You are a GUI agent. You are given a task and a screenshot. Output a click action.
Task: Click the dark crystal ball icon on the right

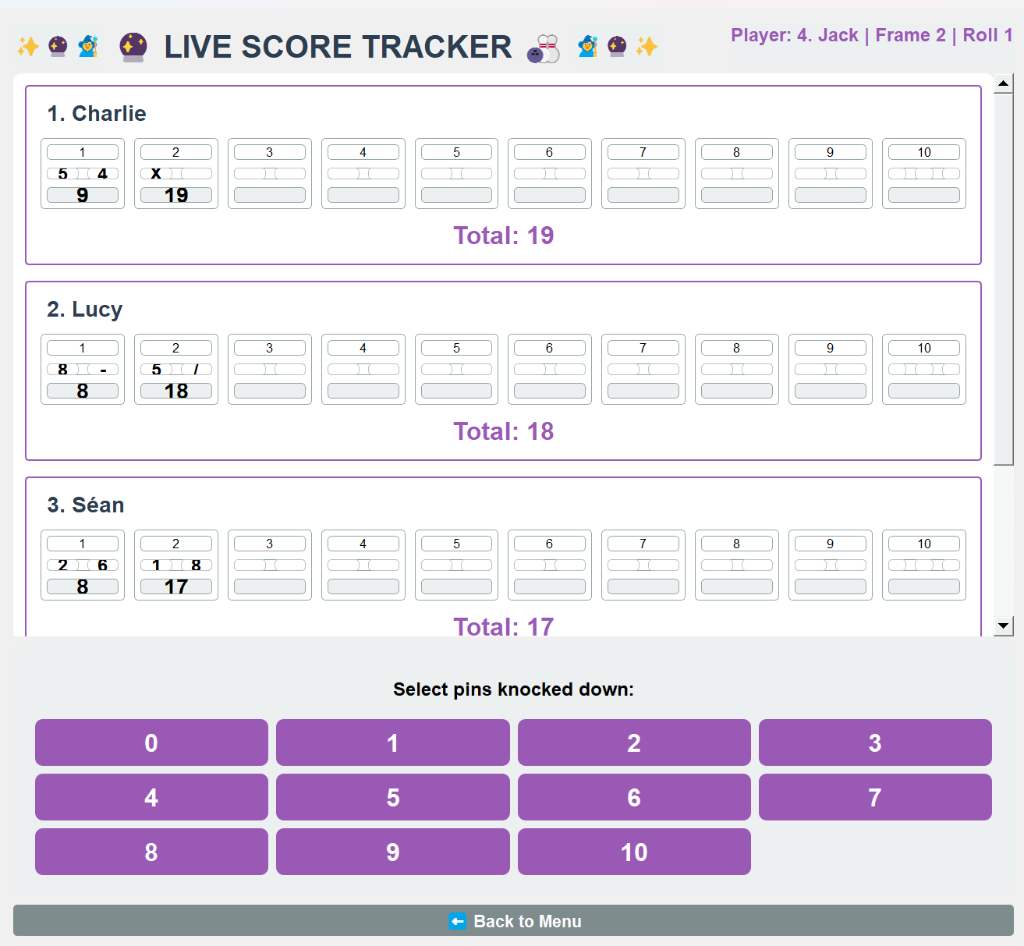[x=616, y=46]
